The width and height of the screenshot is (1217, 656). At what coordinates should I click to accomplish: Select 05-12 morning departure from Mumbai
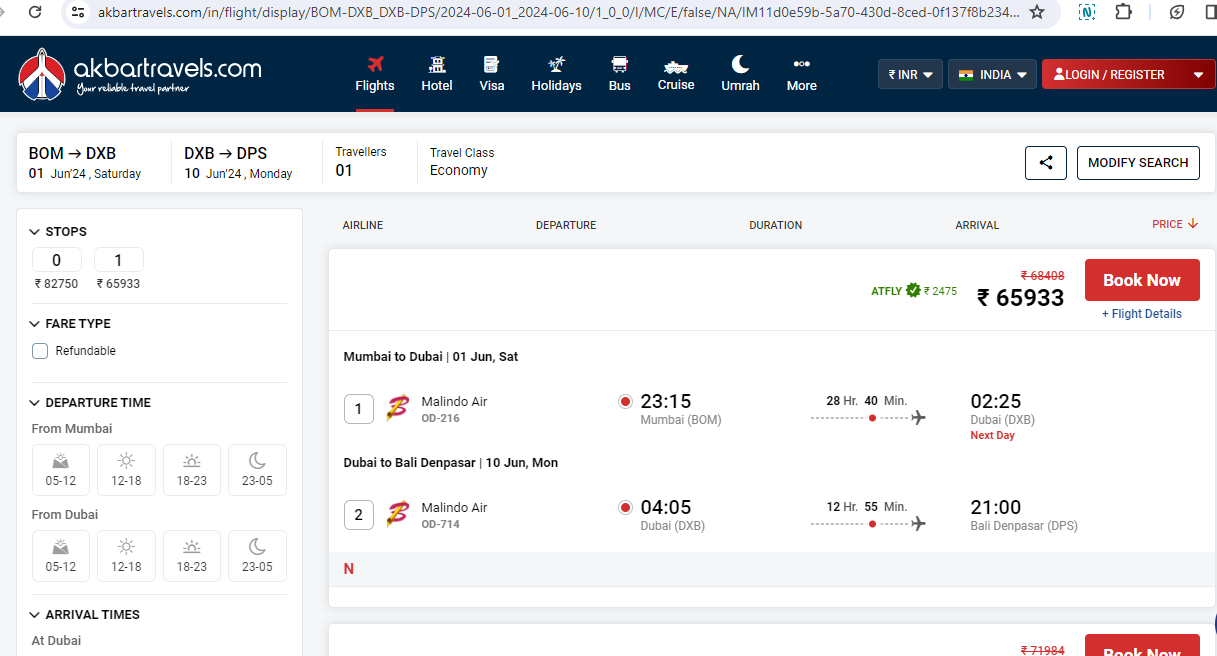[61, 470]
